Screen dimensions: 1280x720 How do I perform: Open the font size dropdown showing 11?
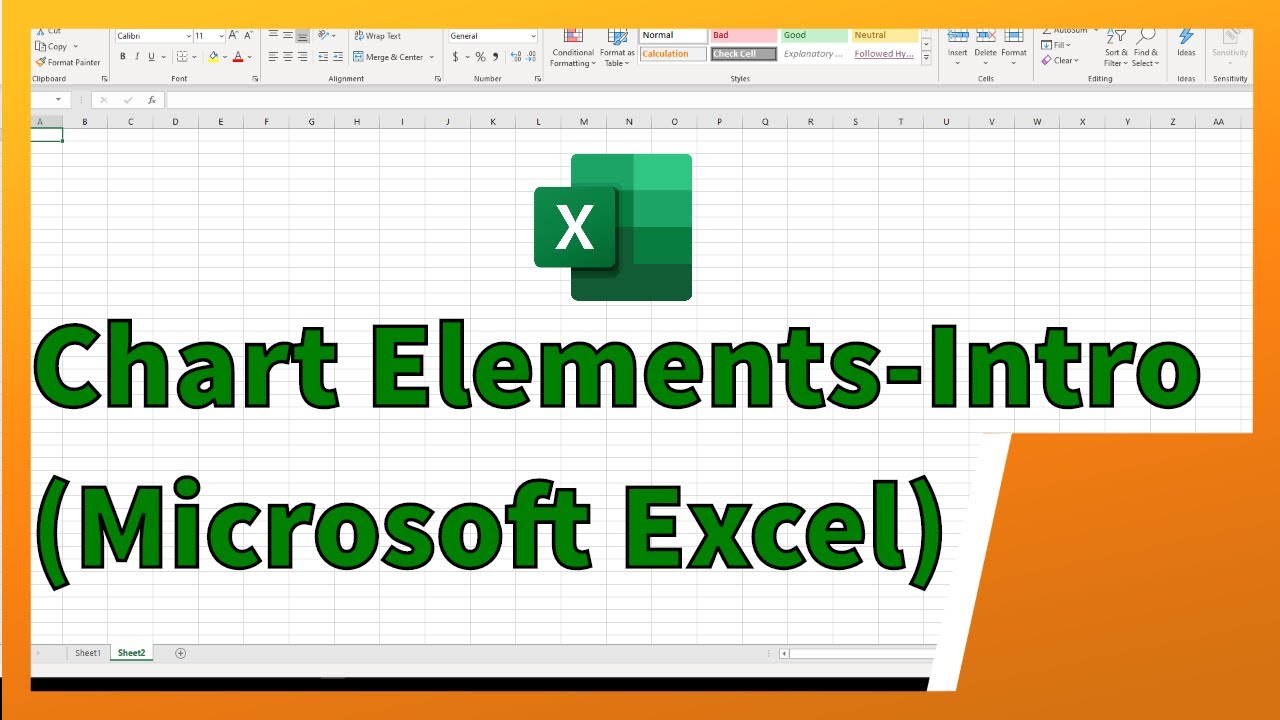coord(220,36)
